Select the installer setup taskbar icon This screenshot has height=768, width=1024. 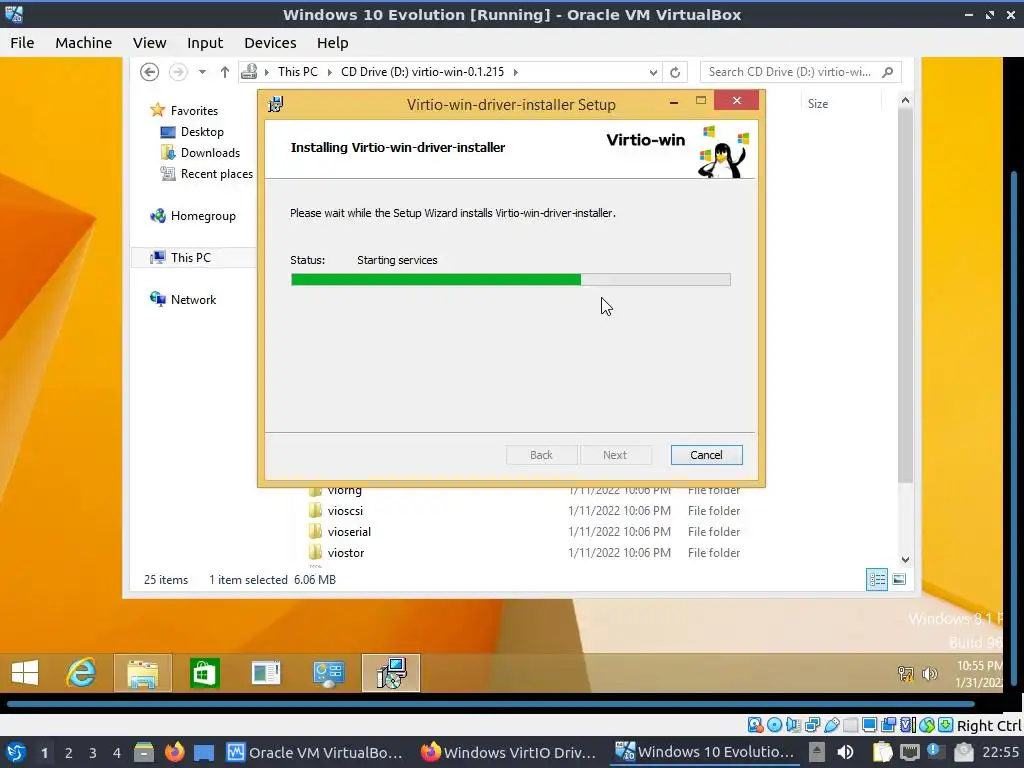[x=391, y=673]
